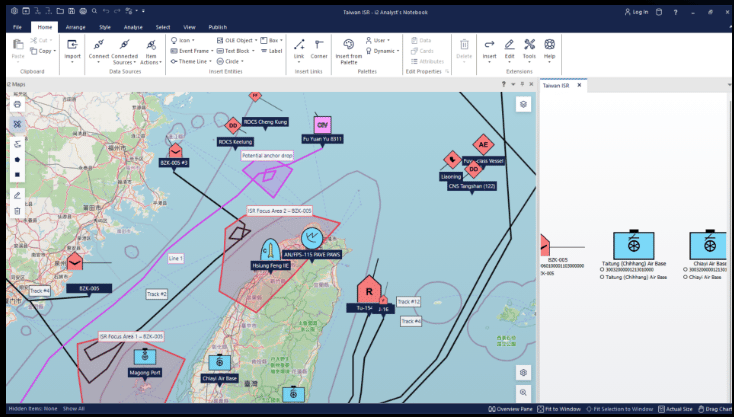Screen dimensions: 734x417
Task: Open the i2 Maps pane options dropdown
Action: (514, 84)
